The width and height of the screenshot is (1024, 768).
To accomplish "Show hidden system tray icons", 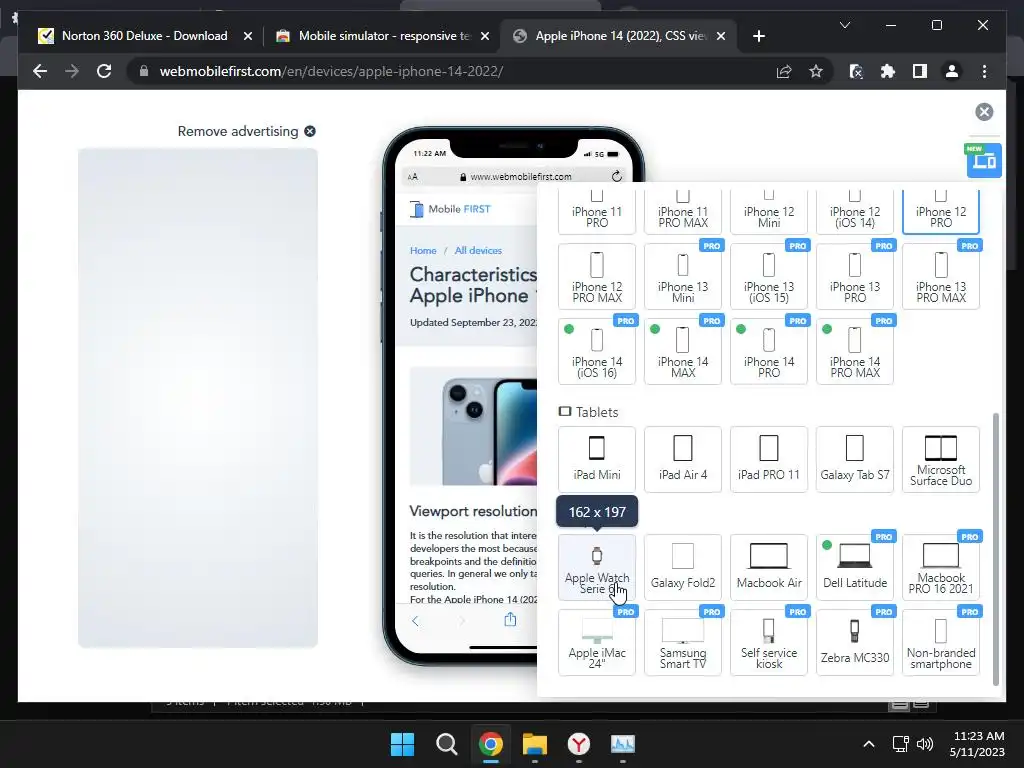I will 869,744.
